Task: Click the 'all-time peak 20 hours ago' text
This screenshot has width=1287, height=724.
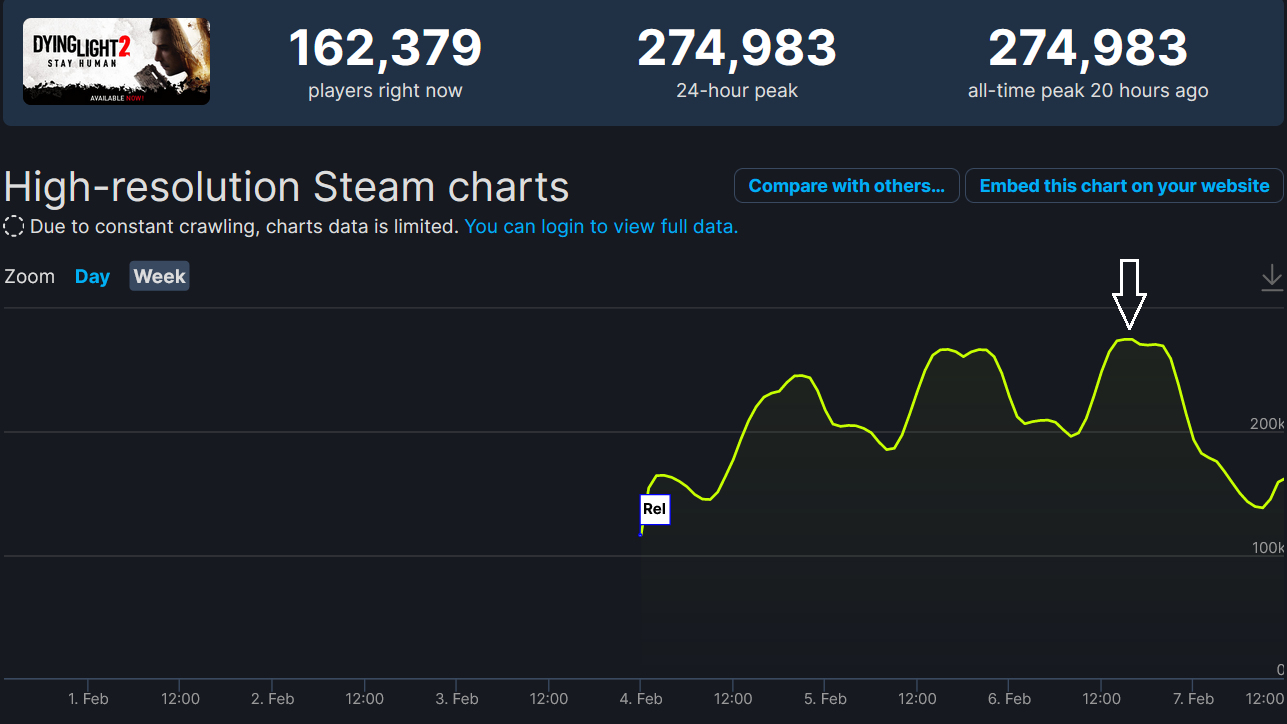Action: coord(1088,91)
